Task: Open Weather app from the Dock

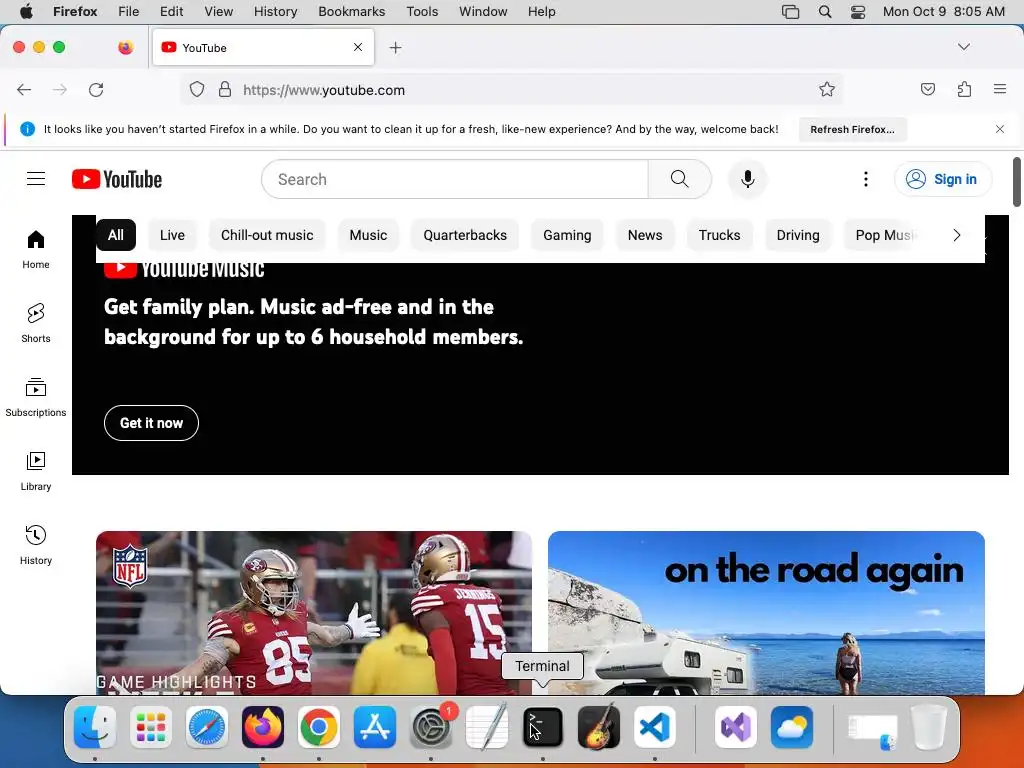Action: pos(792,727)
